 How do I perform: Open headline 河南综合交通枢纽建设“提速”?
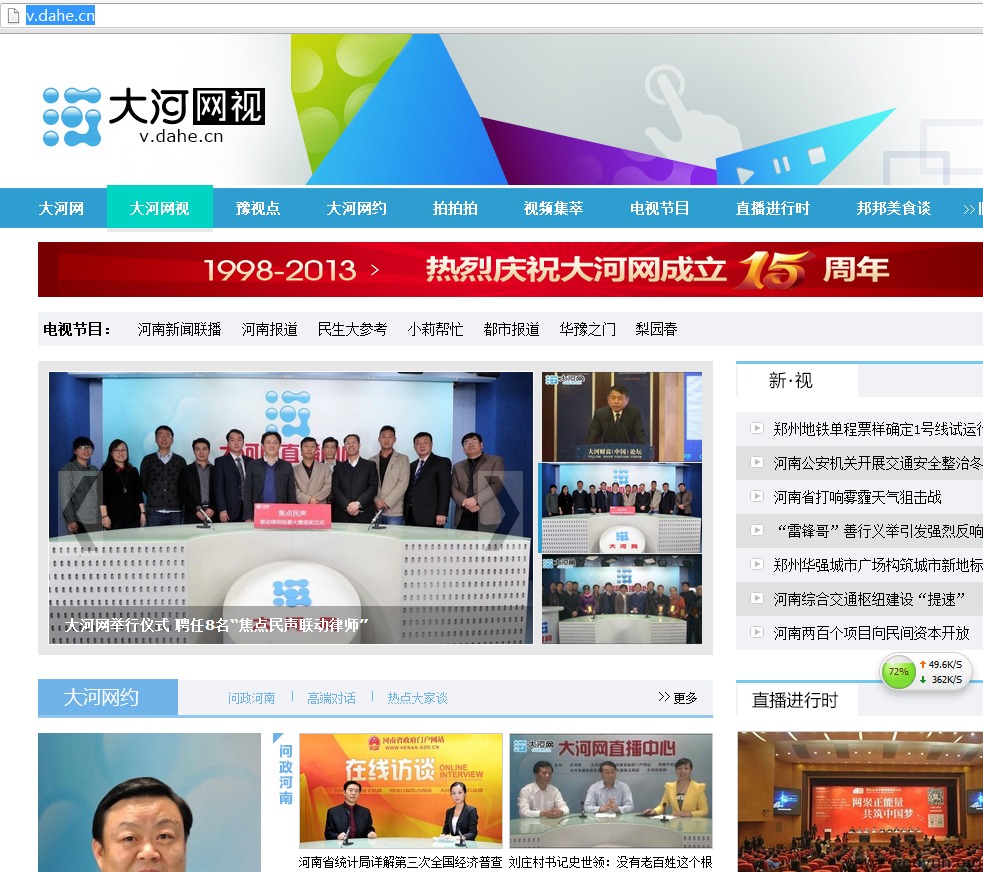tap(868, 599)
